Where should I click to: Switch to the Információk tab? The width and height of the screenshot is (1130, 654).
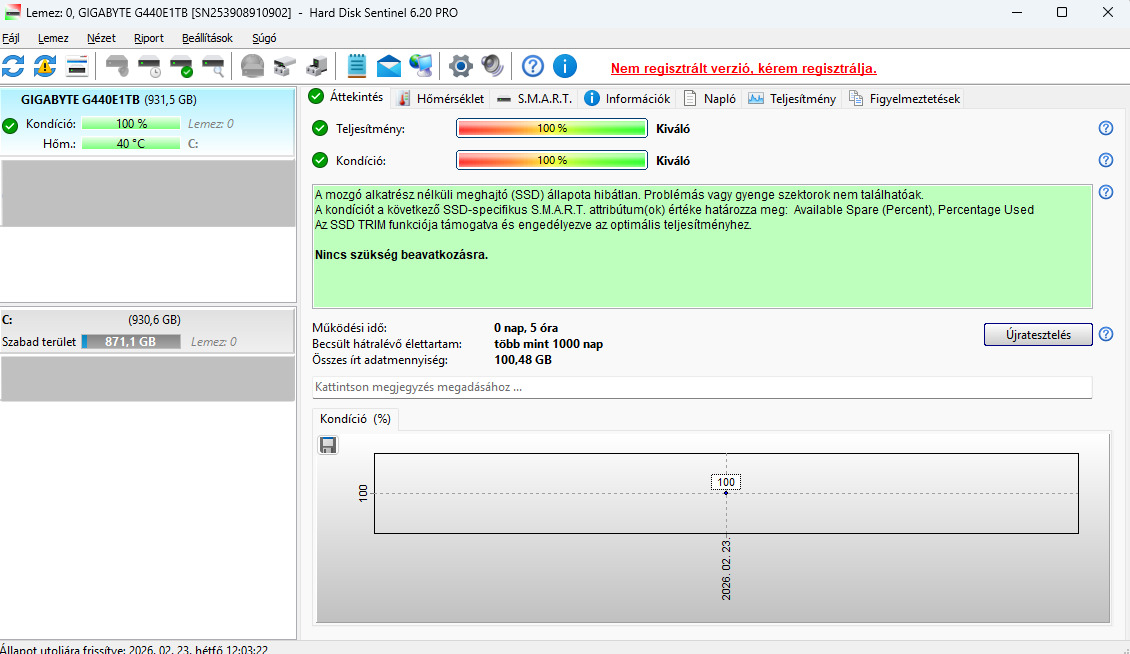click(627, 99)
